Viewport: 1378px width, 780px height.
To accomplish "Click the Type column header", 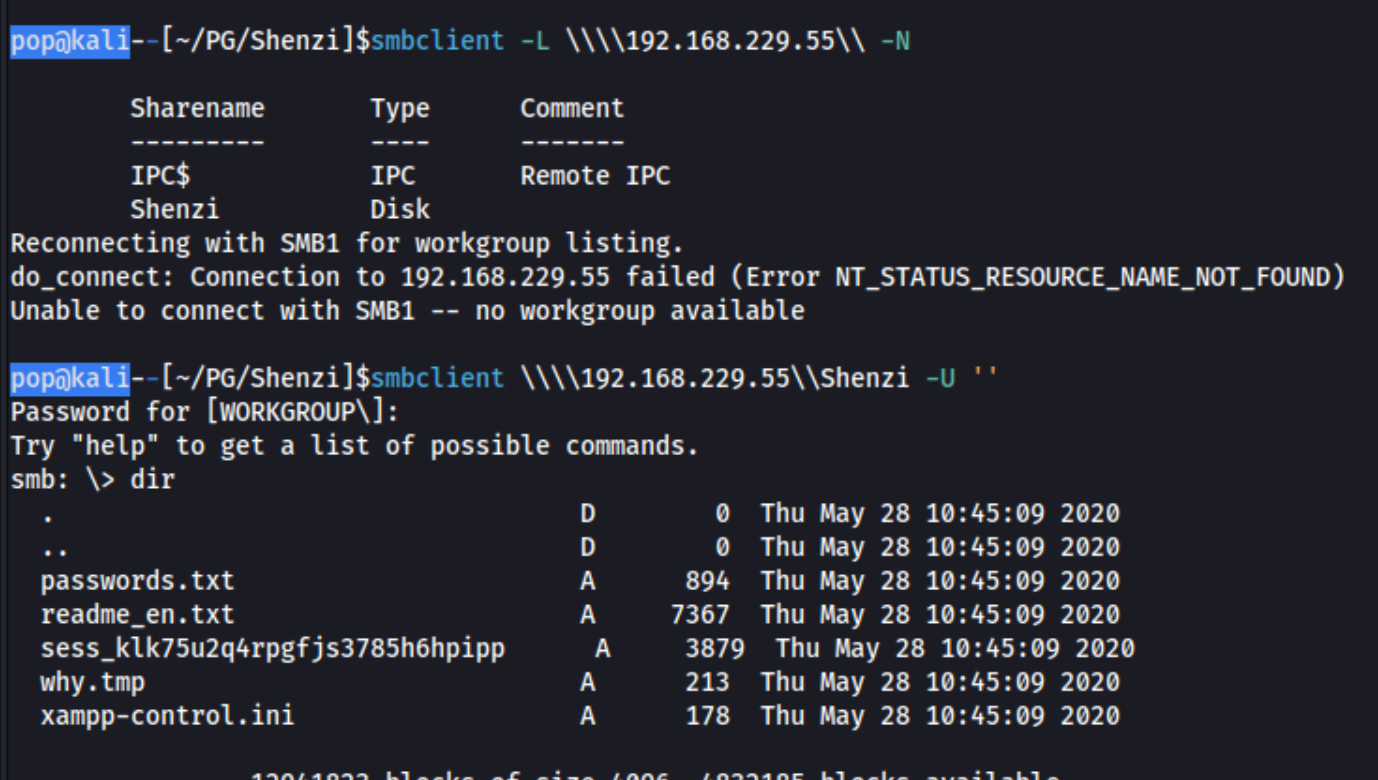I will click(x=399, y=108).
